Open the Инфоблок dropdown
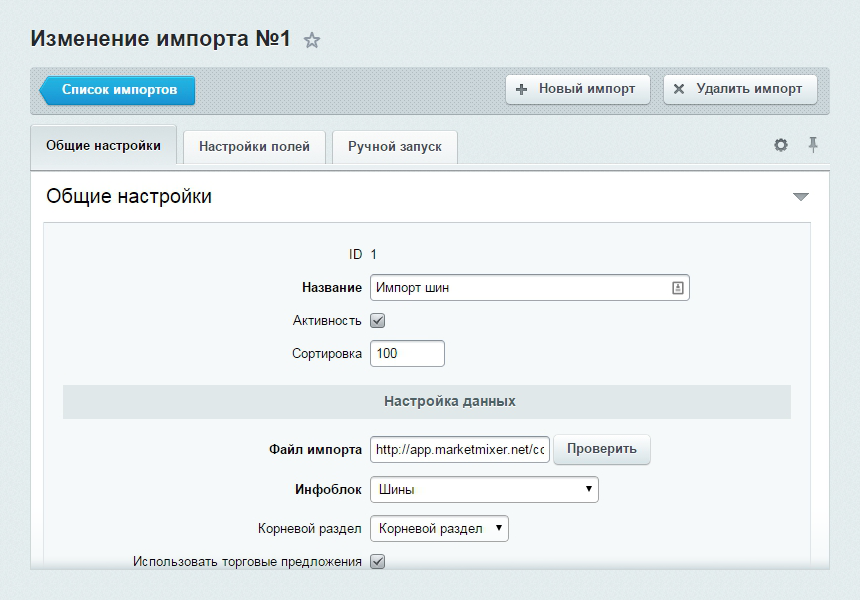Screen dimensions: 860x600 pyautogui.click(x=484, y=490)
